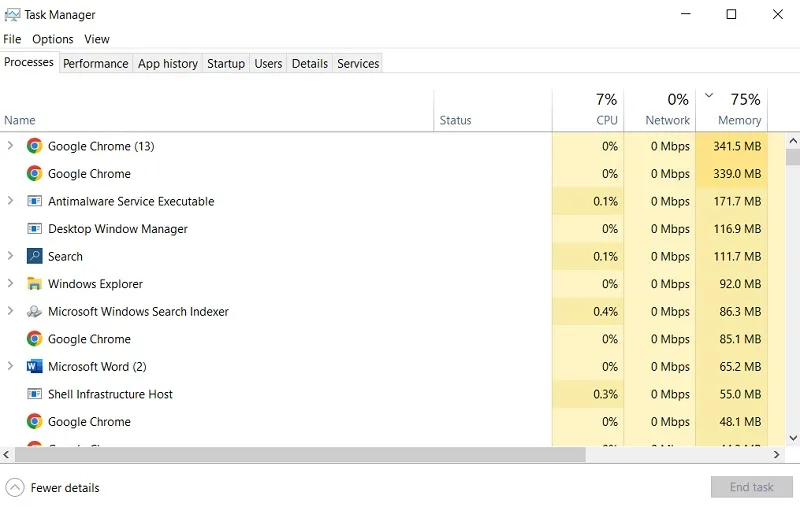Viewport: 800px width, 507px height.
Task: Click the Fewer details link
Action: (65, 488)
